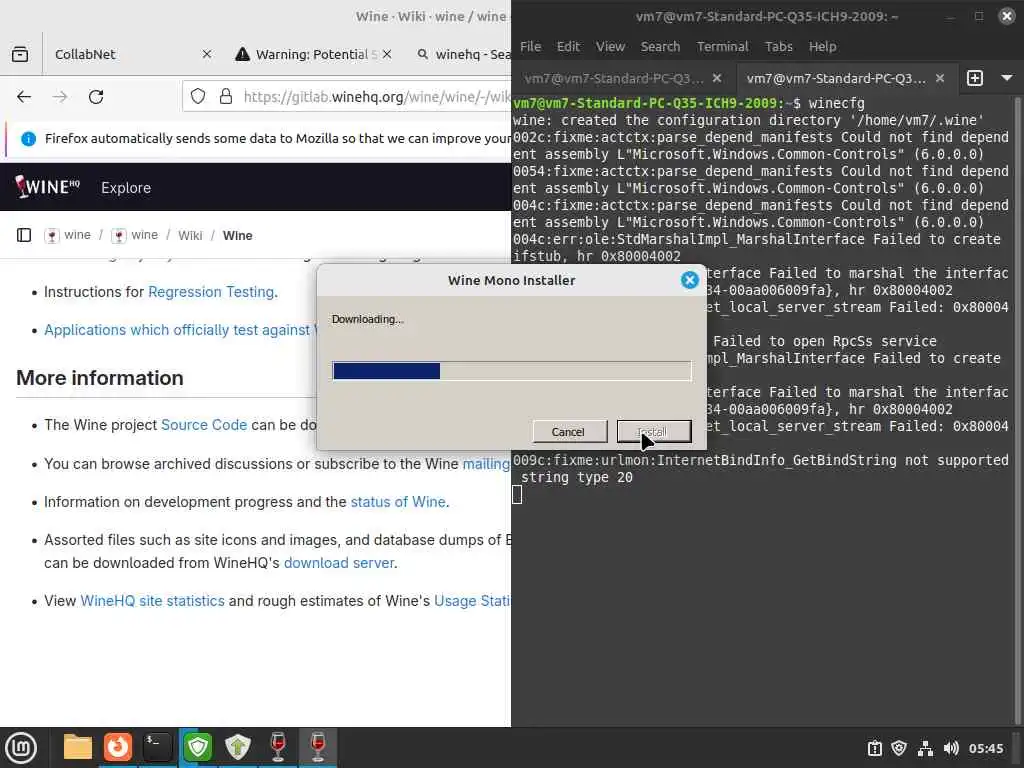Toggle the GitLab sidebar icon
Viewport: 1024px width, 768px height.
(24, 235)
